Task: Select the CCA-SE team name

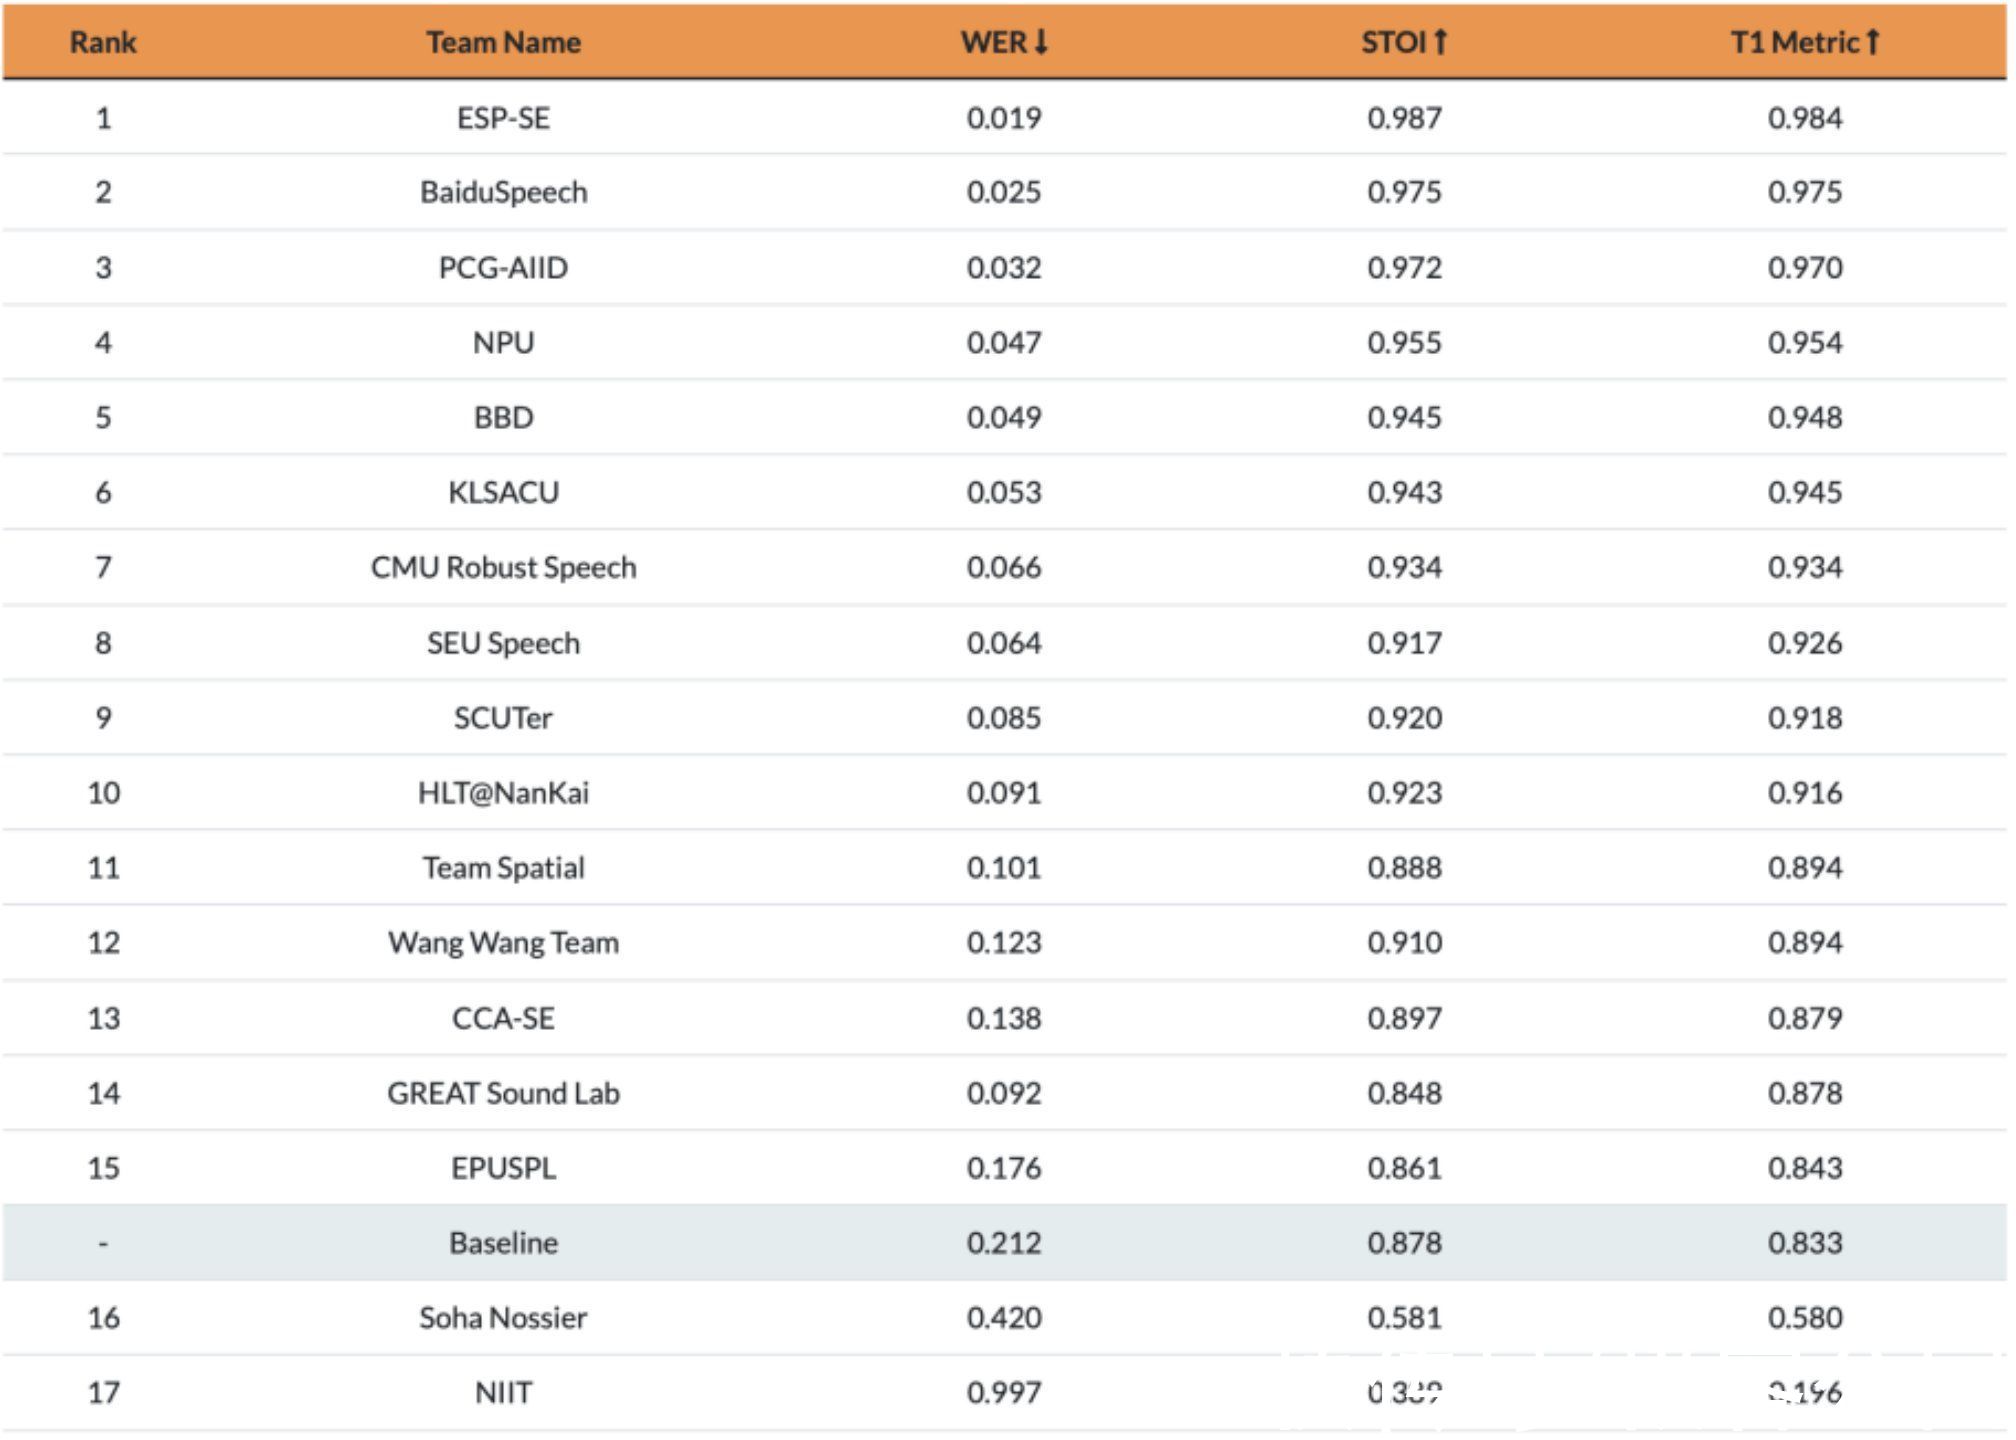Action: click(504, 1018)
